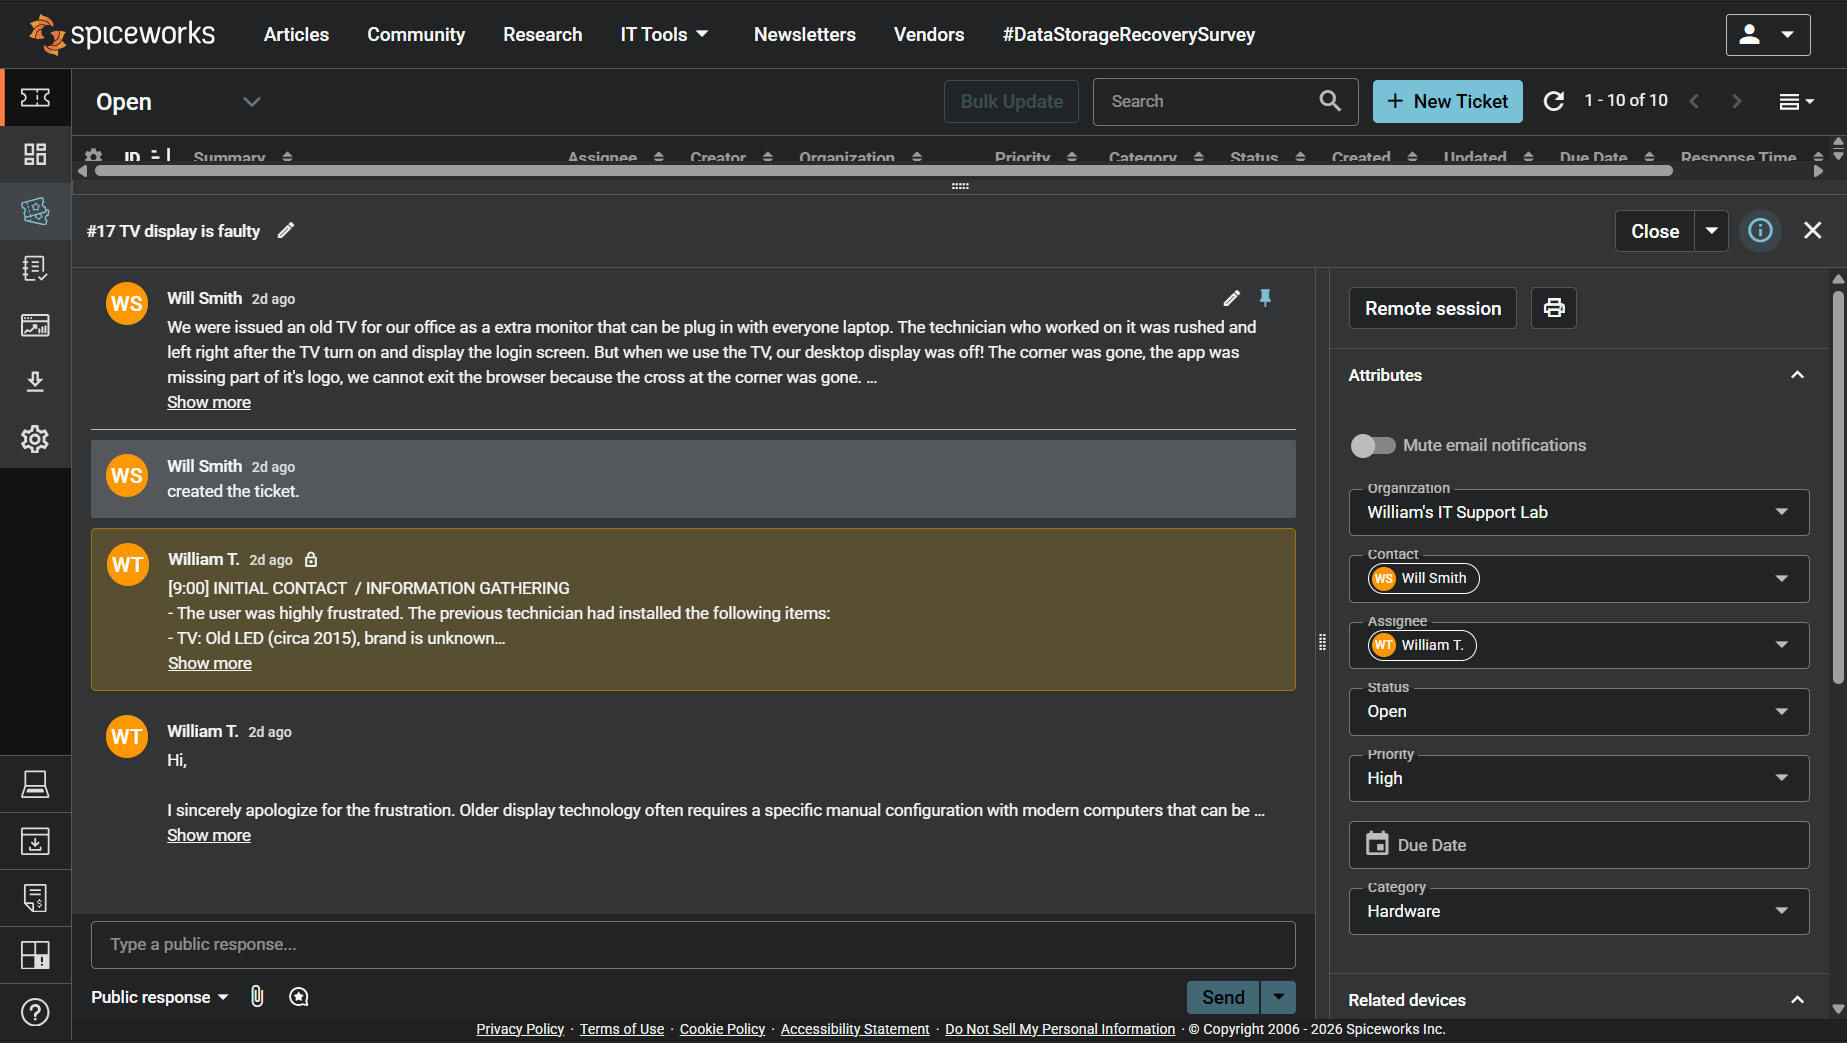Open the IT Tools menu
This screenshot has height=1043, width=1847.
664,34
